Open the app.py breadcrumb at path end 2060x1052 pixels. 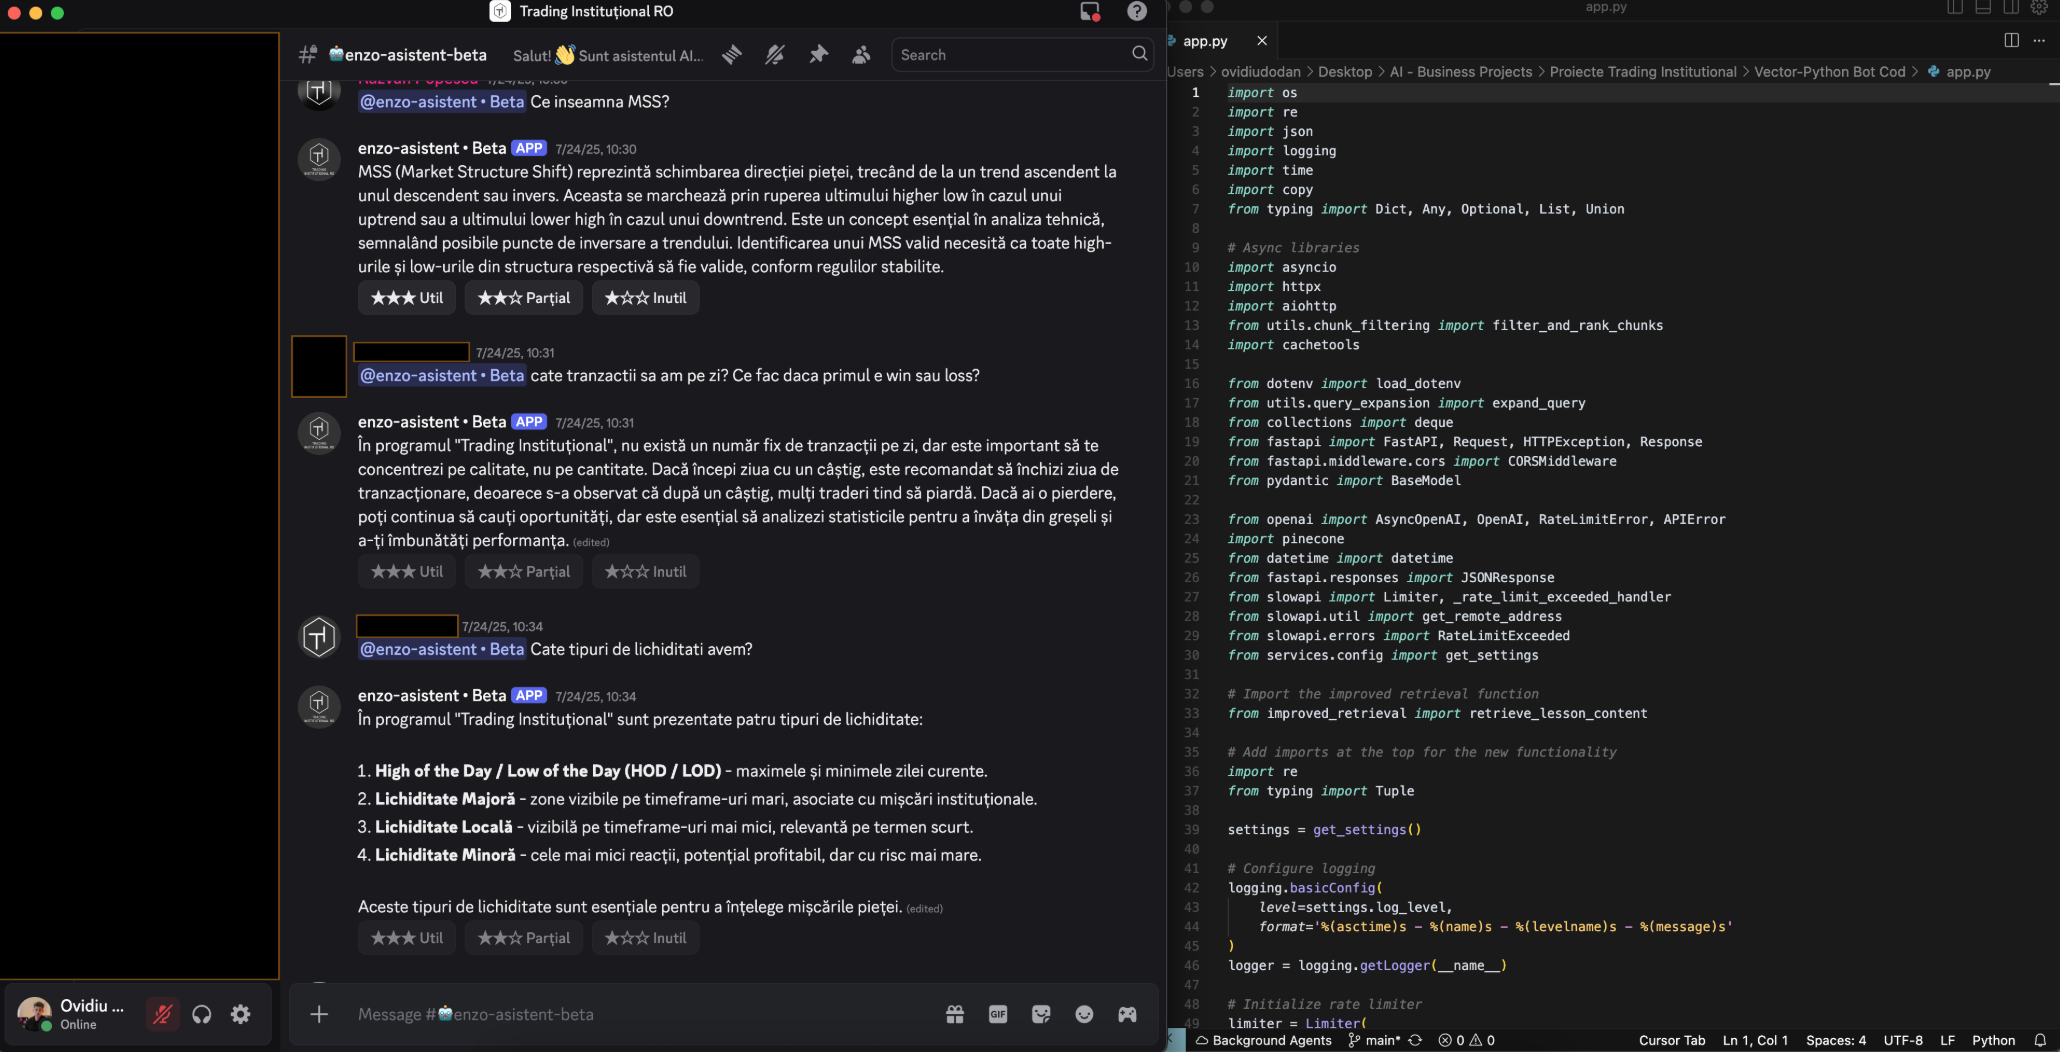(1959, 72)
